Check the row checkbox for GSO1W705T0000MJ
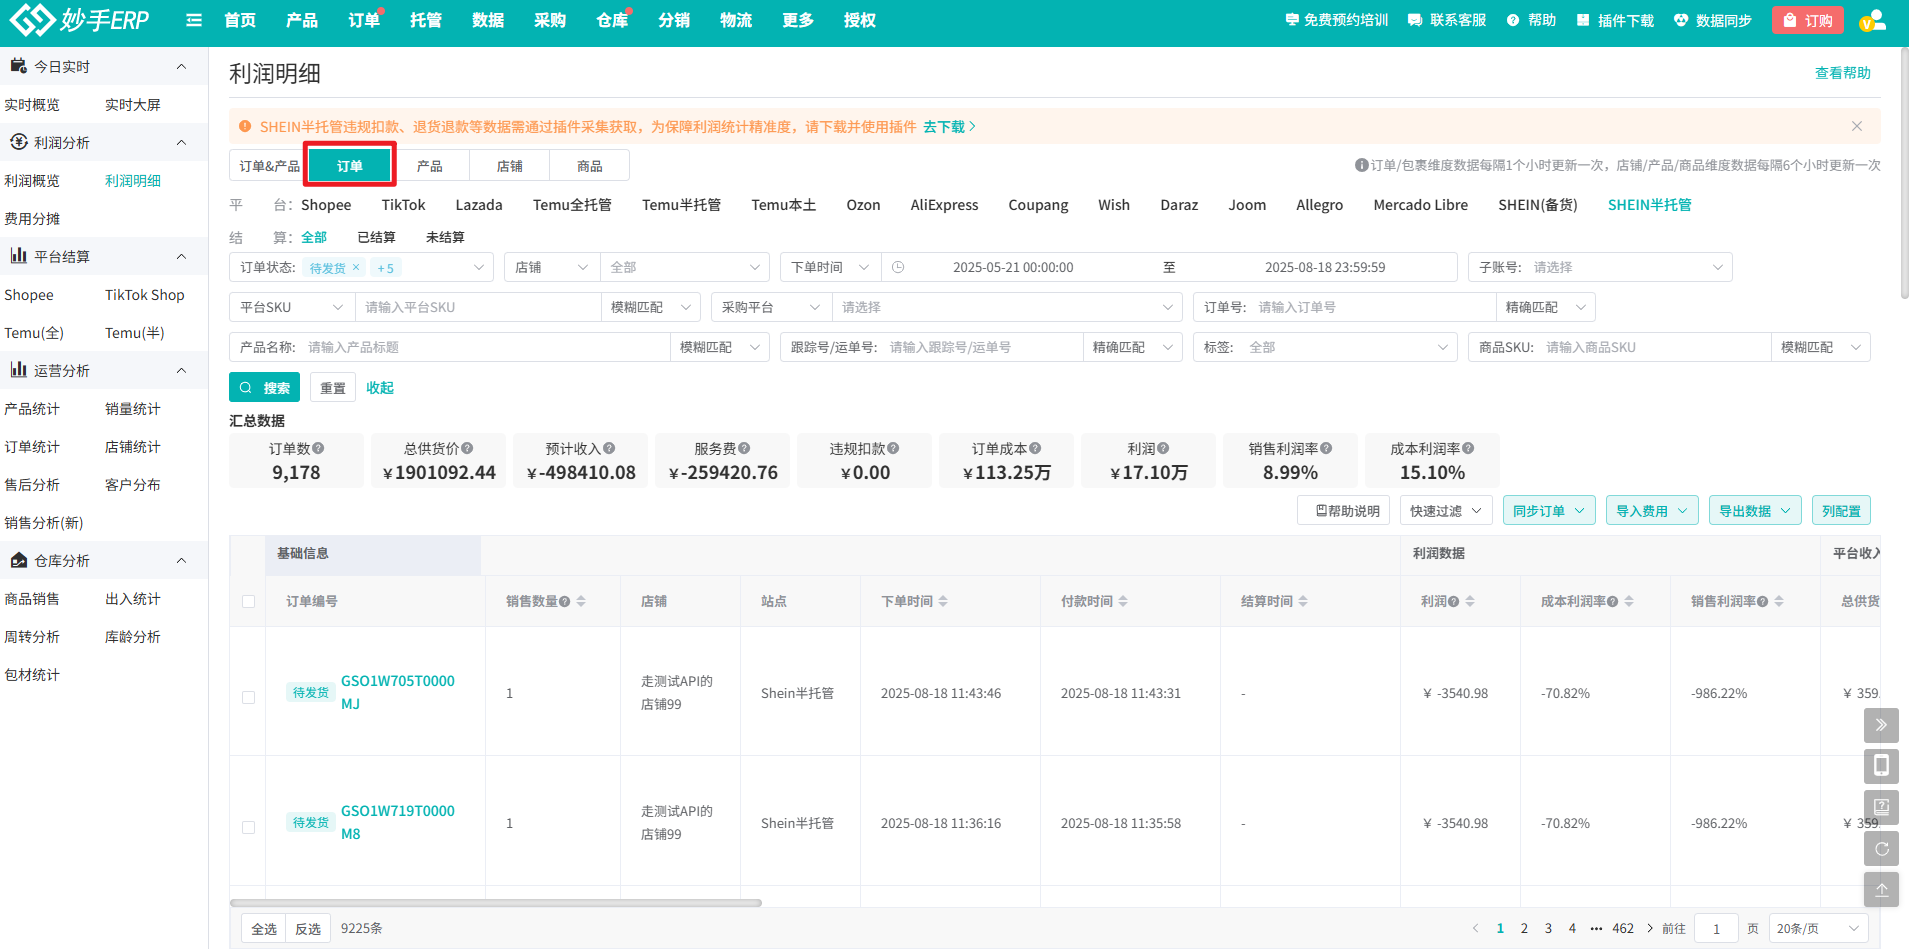1909x949 pixels. (248, 697)
